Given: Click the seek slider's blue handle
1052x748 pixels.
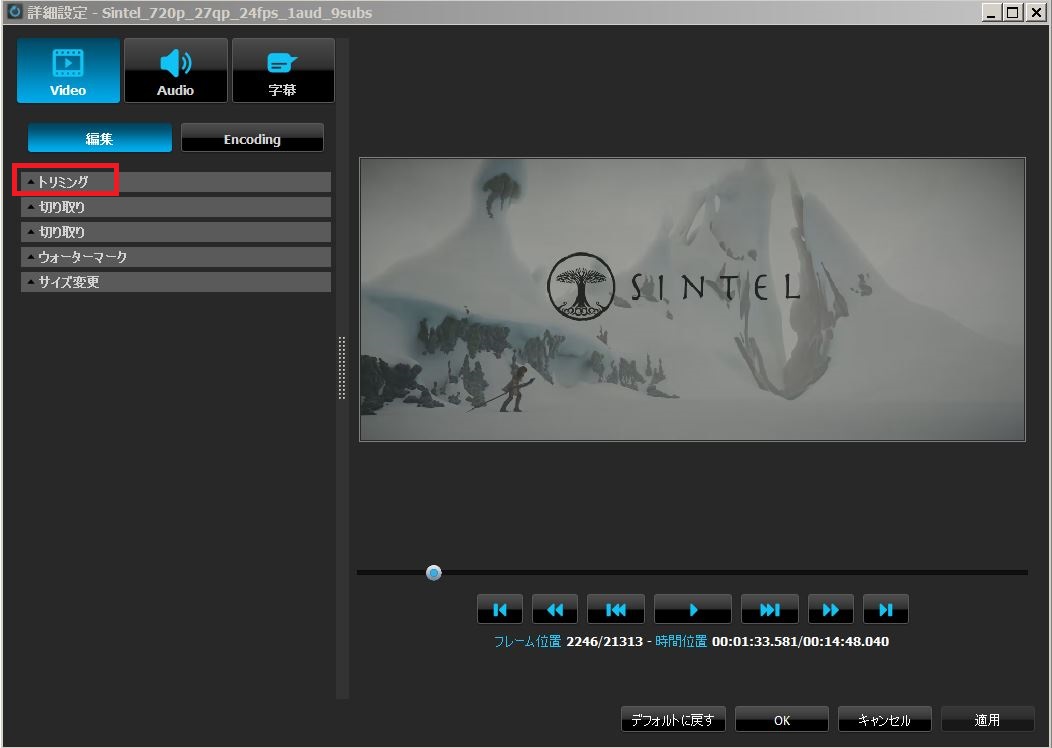Looking at the screenshot, I should (x=434, y=573).
